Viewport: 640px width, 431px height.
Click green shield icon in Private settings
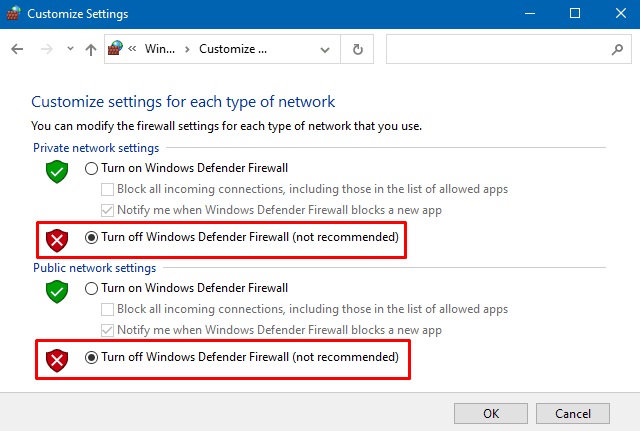(57, 171)
